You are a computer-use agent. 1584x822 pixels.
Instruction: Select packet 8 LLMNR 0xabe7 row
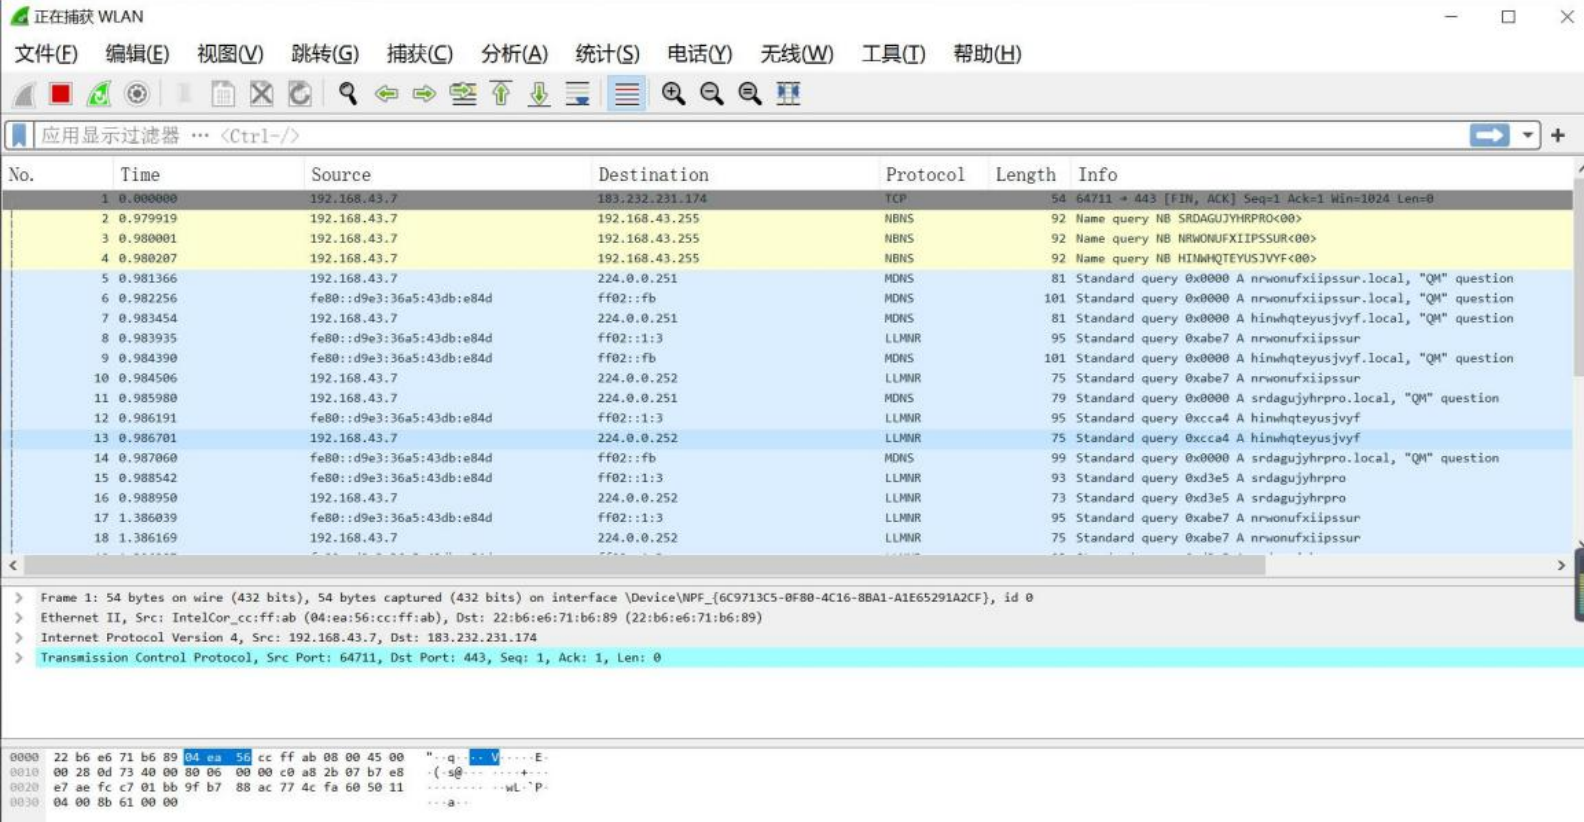787,338
